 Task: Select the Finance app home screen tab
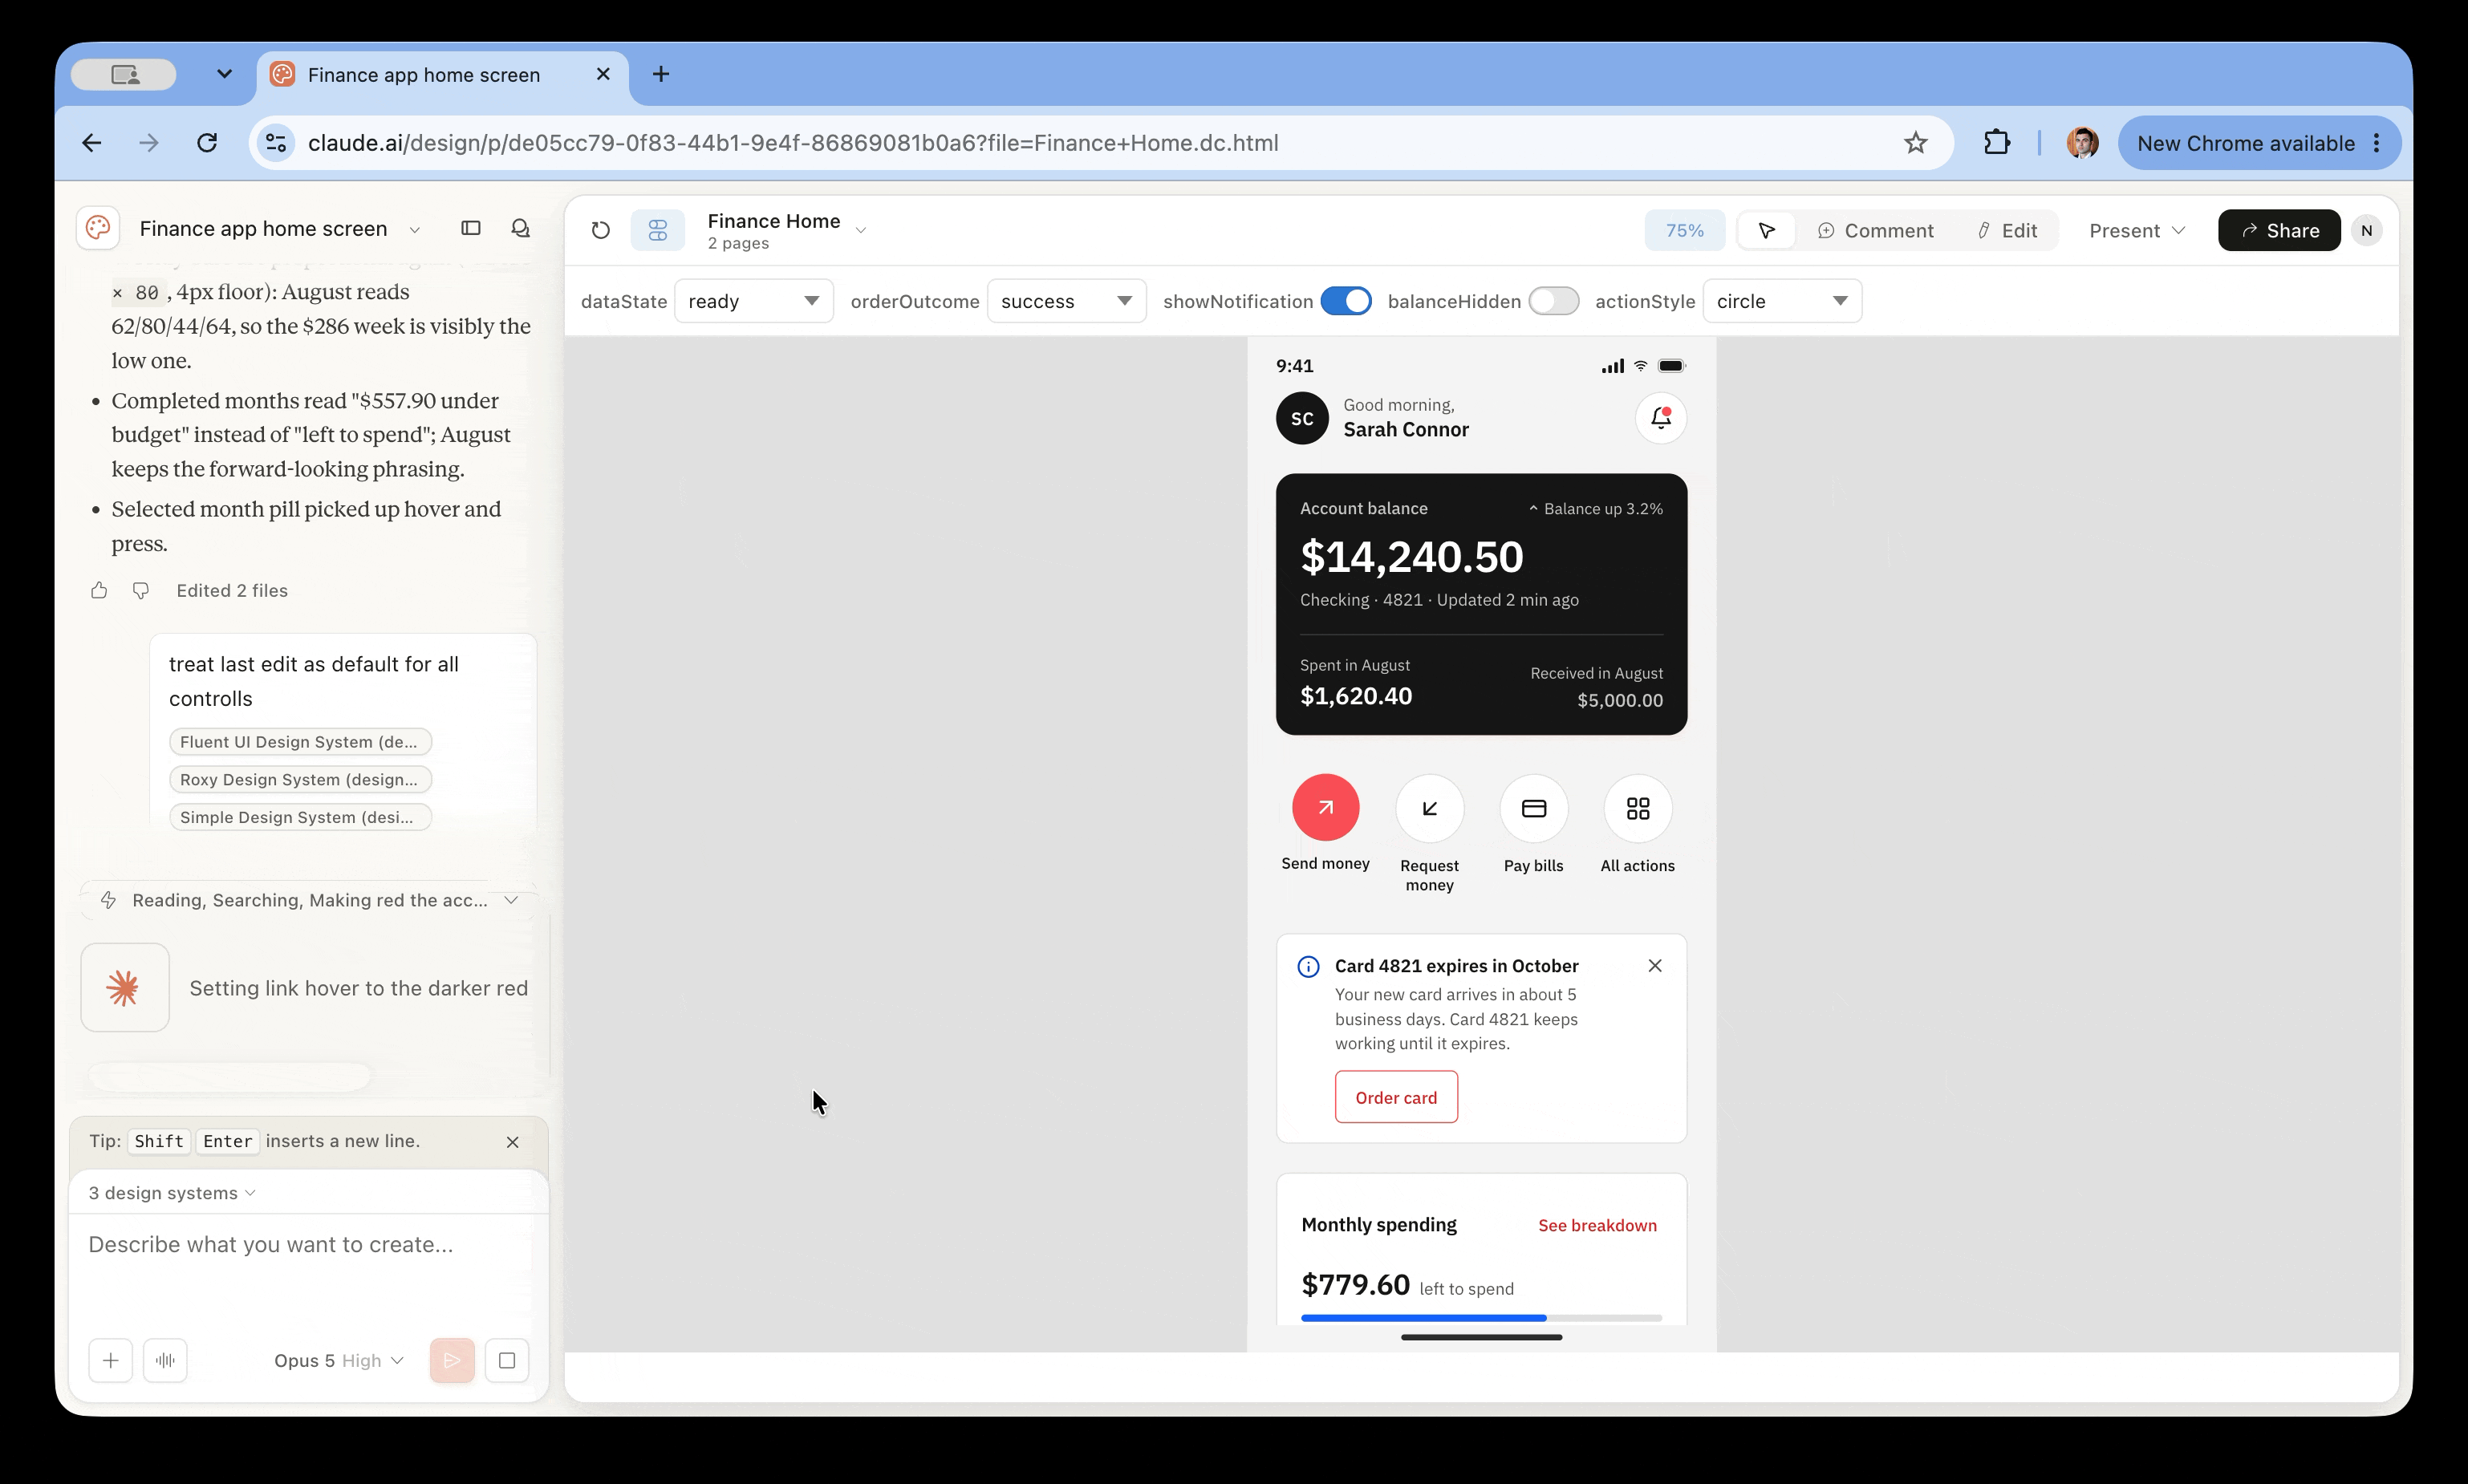442,75
